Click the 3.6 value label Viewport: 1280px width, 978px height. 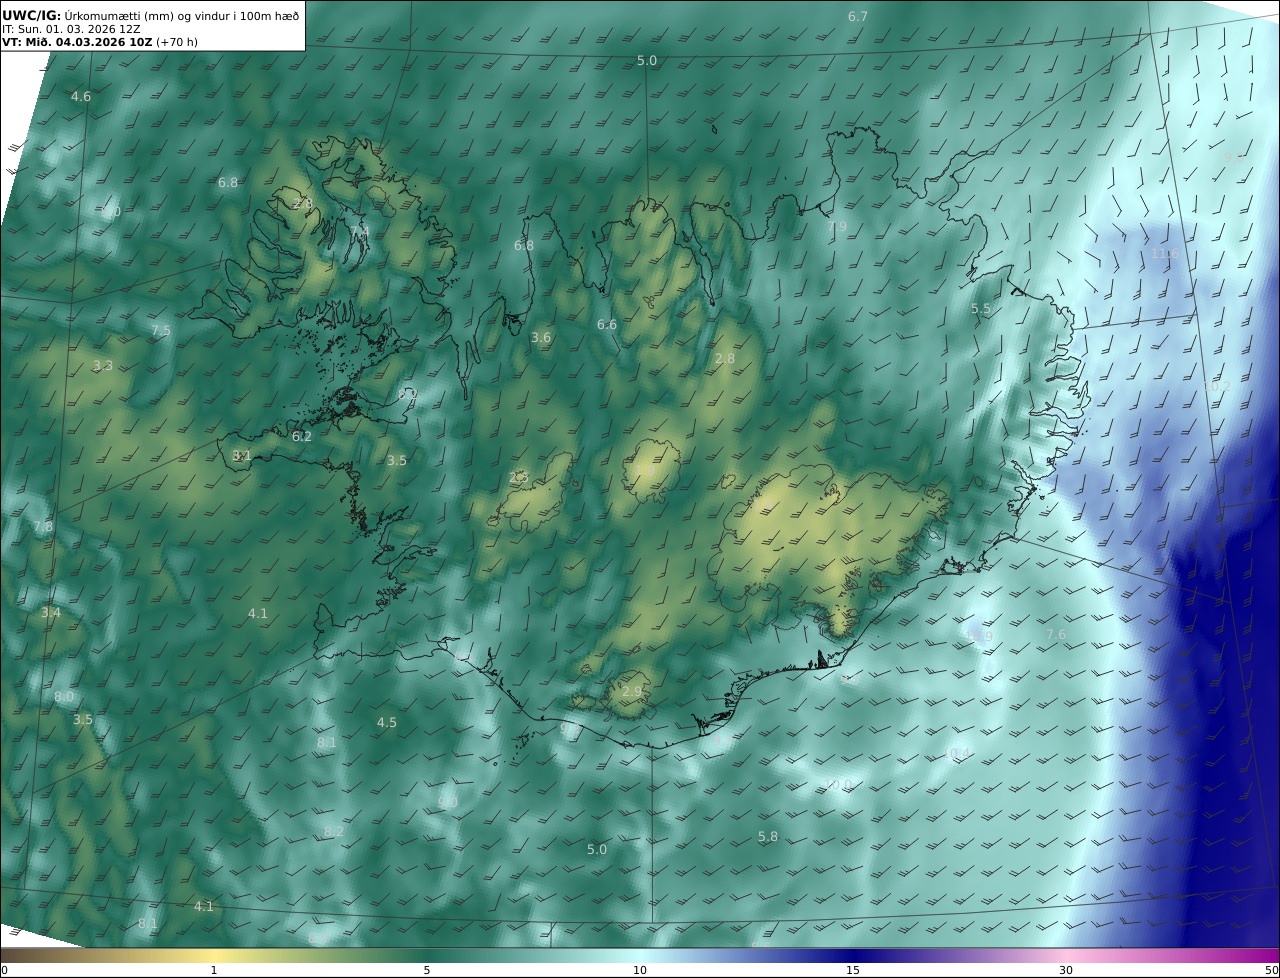coord(541,338)
